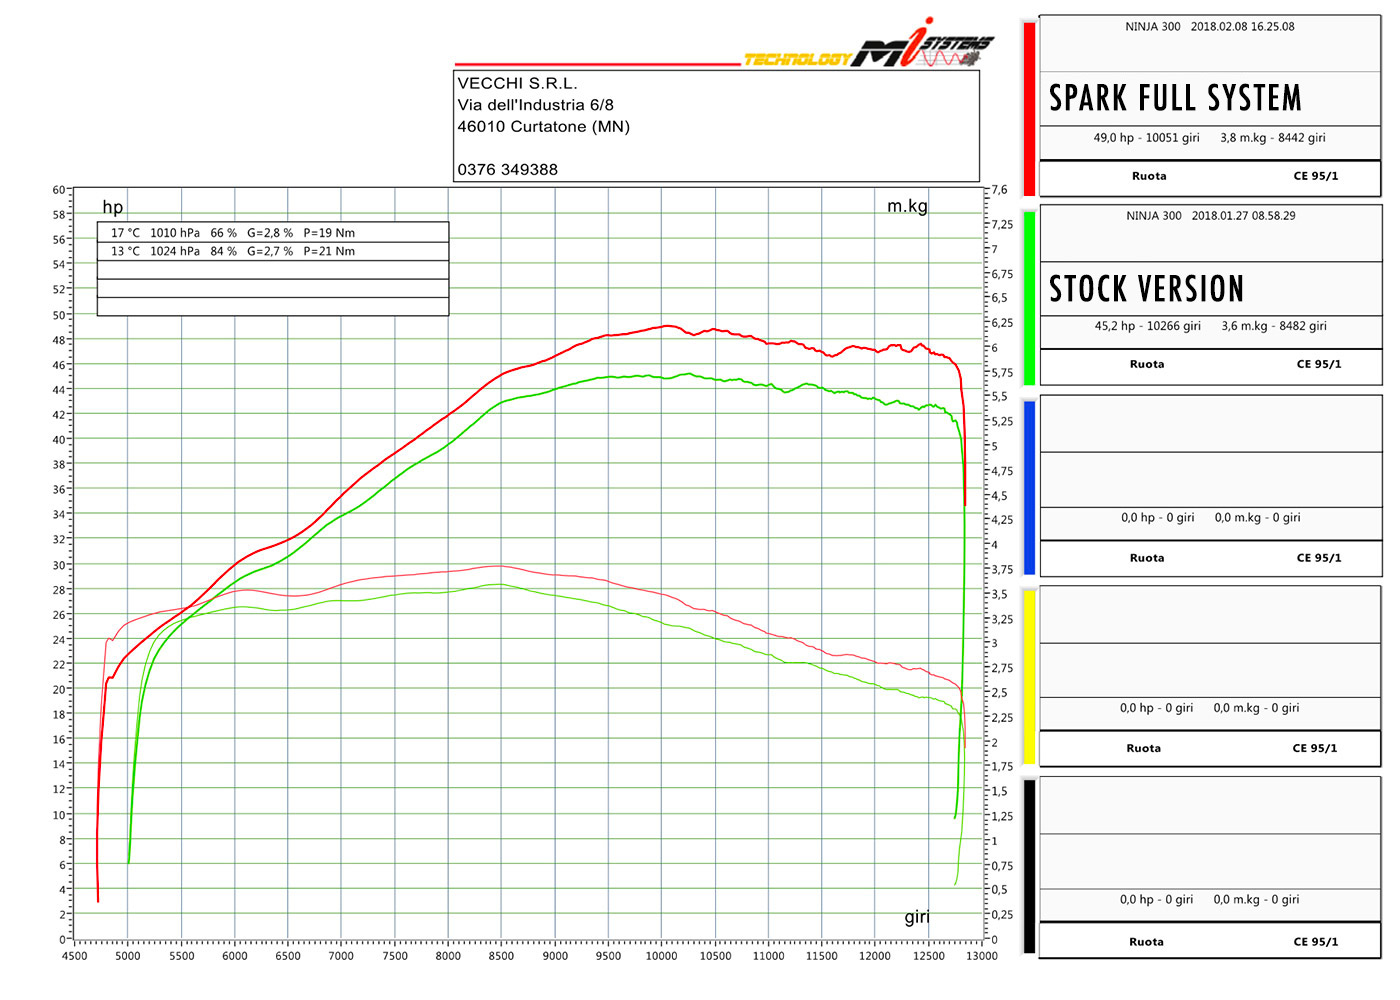Click NINJA 300 2018.02.08 16.25.08 header
This screenshot has width=1400, height=1000.
1210,27
